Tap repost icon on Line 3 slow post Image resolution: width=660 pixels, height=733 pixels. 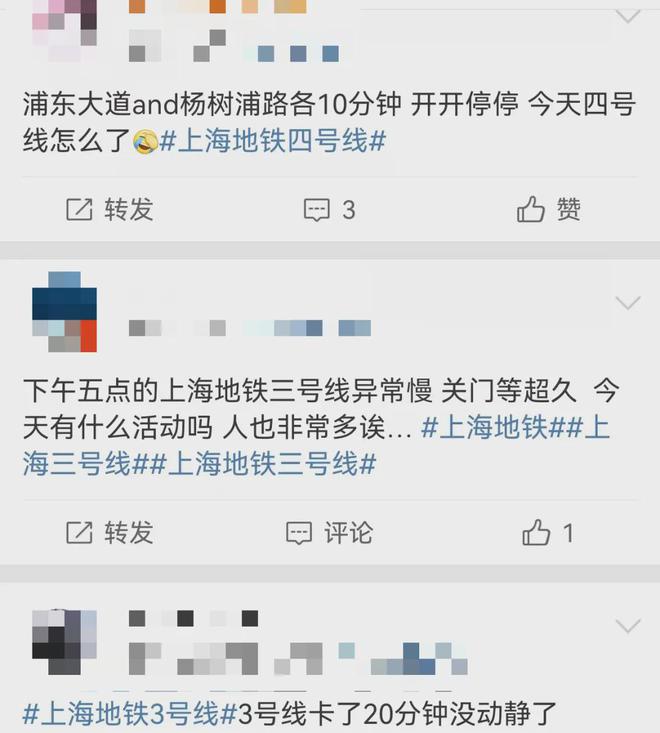point(79,532)
